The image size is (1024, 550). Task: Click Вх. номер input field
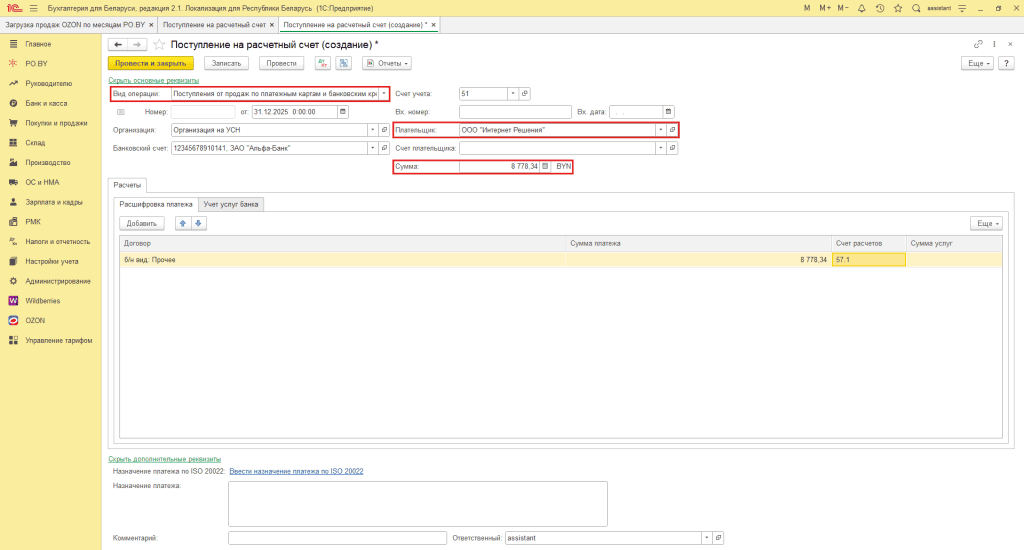(x=515, y=112)
